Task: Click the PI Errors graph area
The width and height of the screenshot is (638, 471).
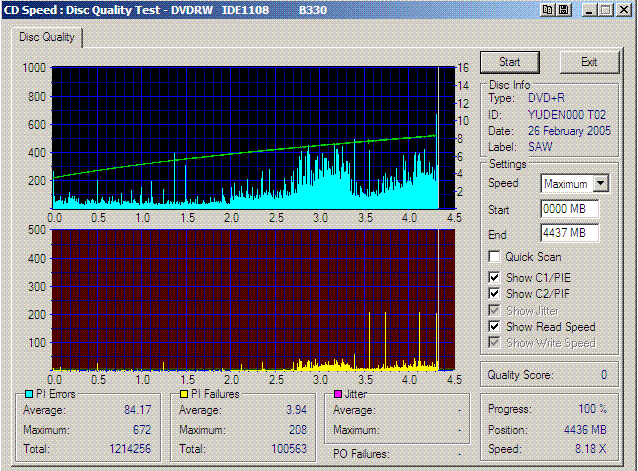Action: coord(253,138)
